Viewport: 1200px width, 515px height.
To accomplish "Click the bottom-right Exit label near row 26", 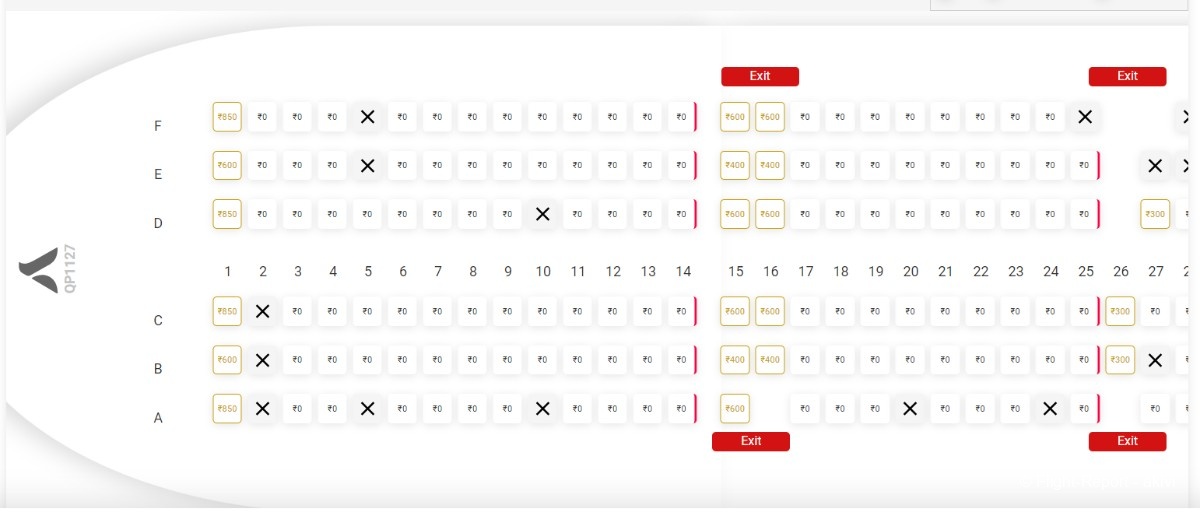I will [1127, 441].
